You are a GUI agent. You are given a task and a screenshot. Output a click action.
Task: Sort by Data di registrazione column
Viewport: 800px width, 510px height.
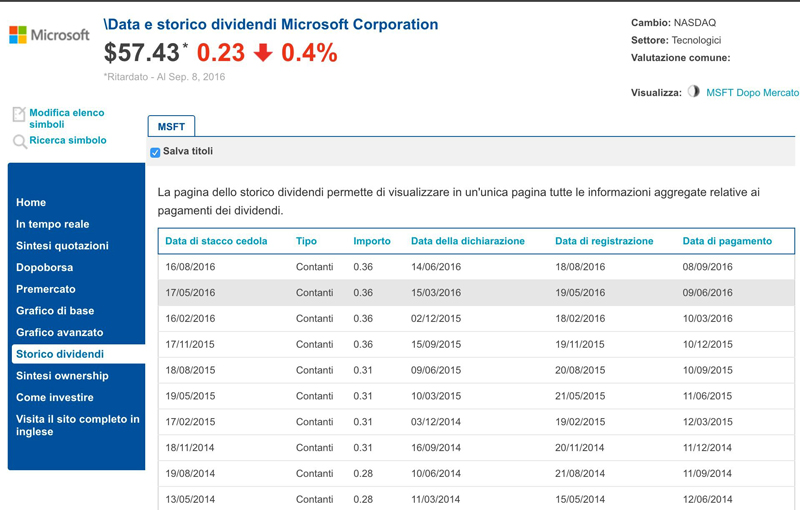(x=604, y=241)
